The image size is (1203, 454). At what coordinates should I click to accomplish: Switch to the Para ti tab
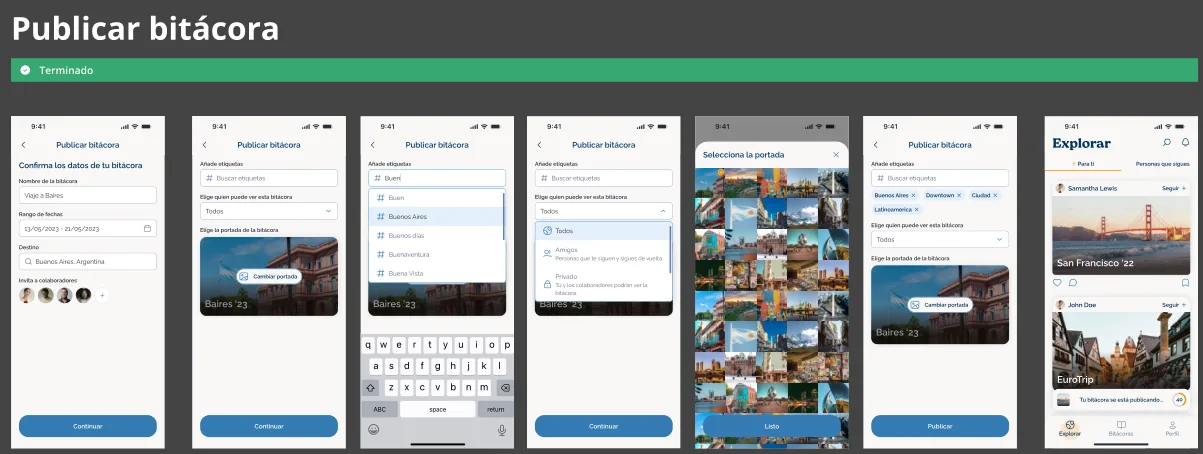tap(1082, 163)
